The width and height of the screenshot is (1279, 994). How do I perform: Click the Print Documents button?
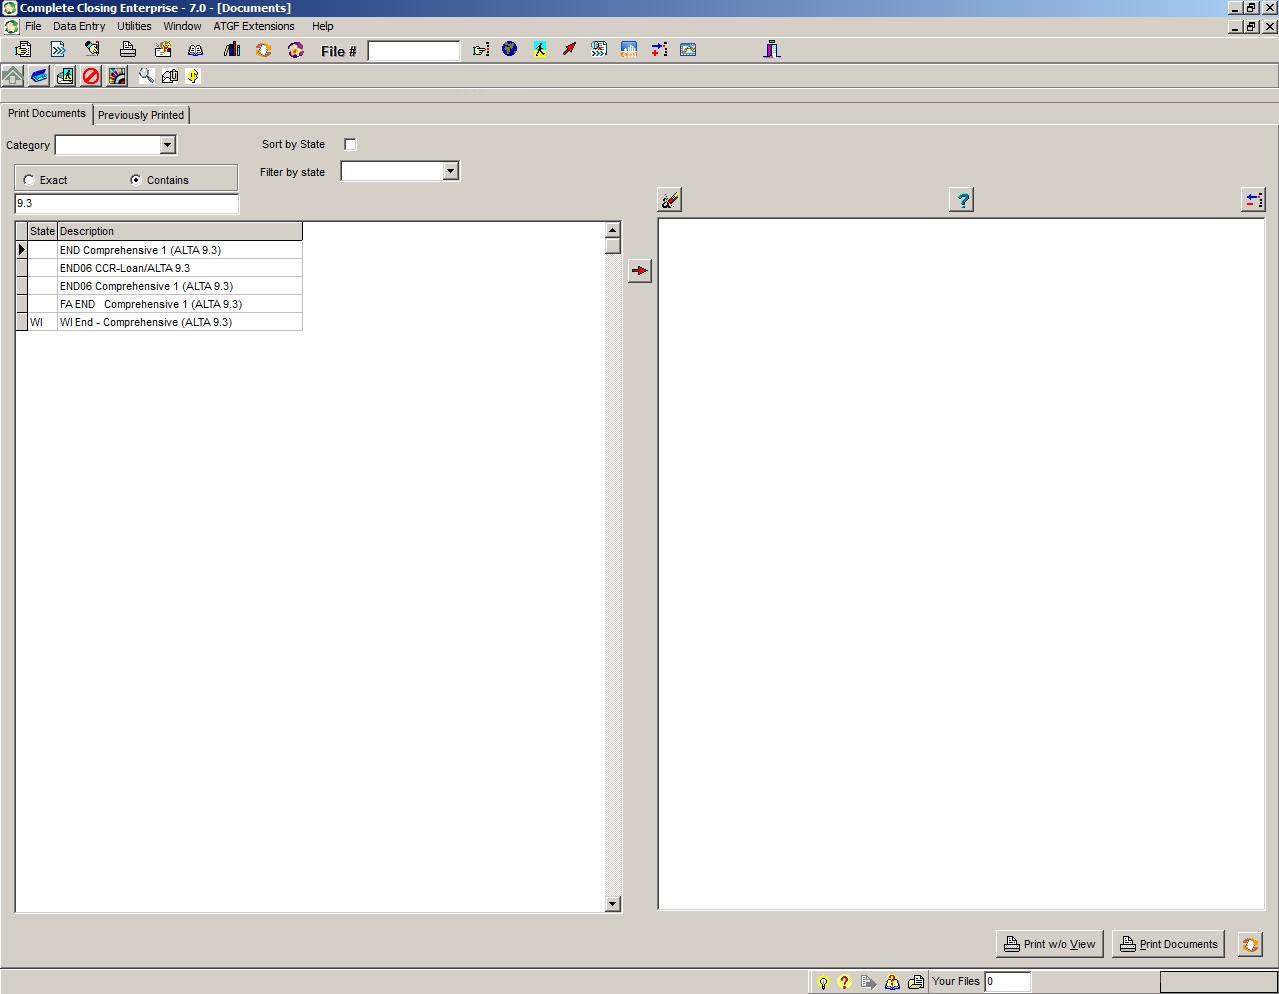pyautogui.click(x=1168, y=944)
